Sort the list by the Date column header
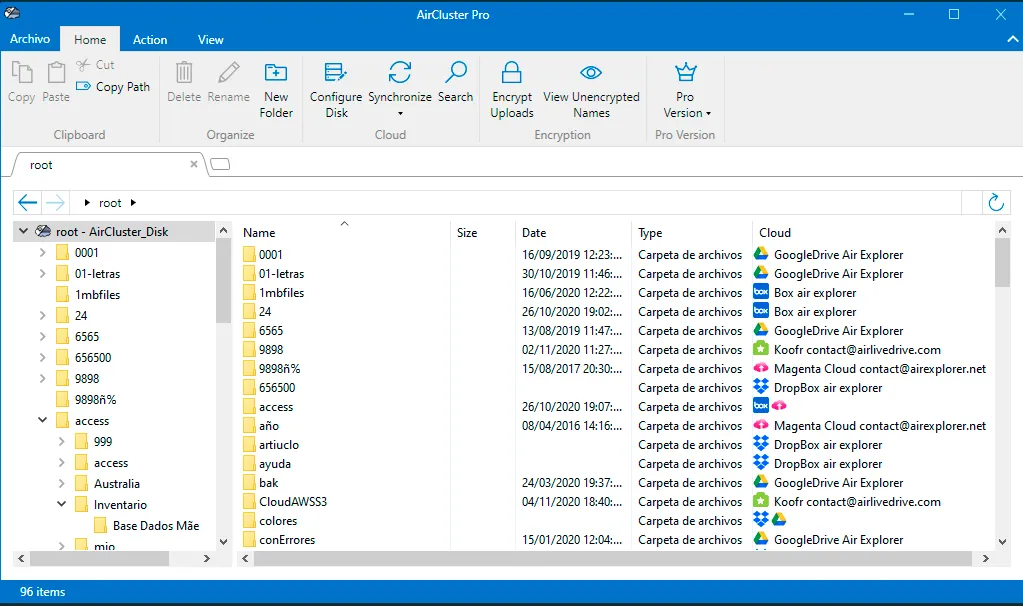The height and width of the screenshot is (606, 1023). pyautogui.click(x=534, y=233)
